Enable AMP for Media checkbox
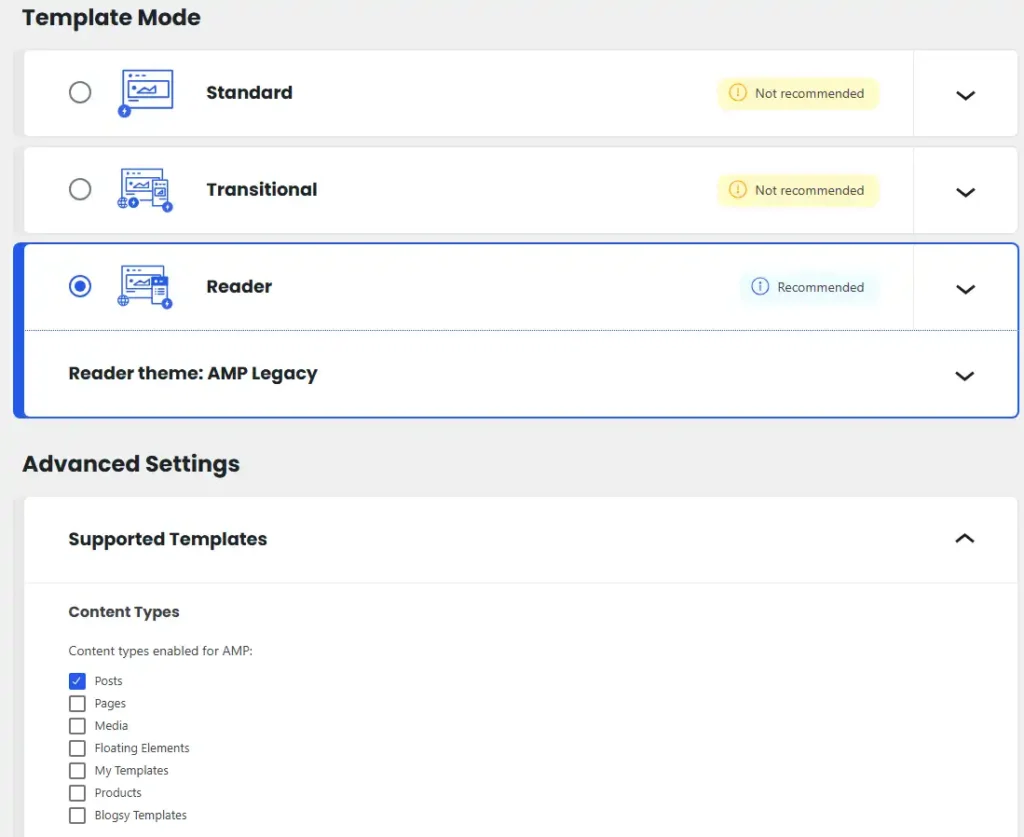This screenshot has width=1024, height=837. 77,726
